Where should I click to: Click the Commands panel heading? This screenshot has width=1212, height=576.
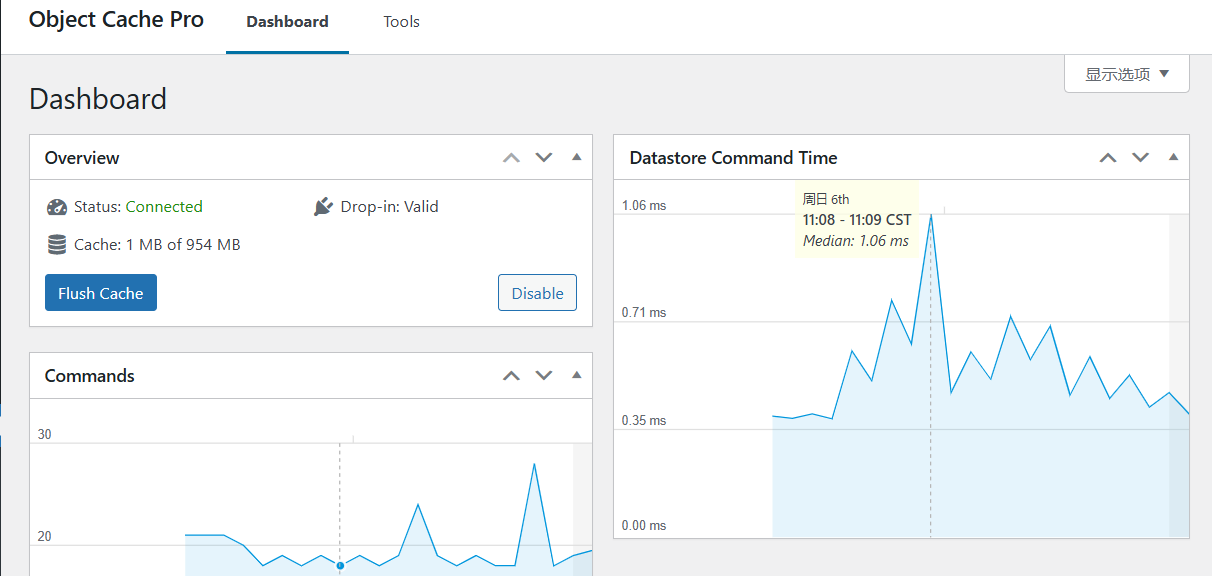(90, 376)
